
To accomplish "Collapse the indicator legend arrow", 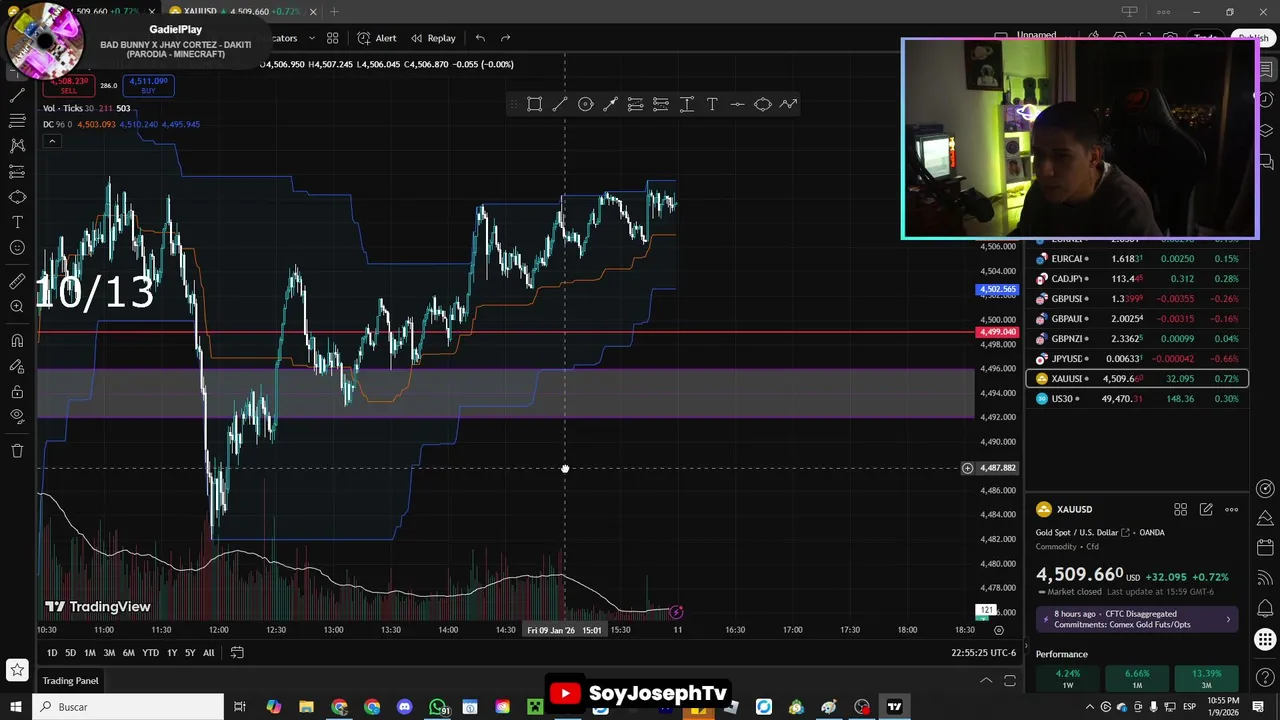I will tap(52, 141).
